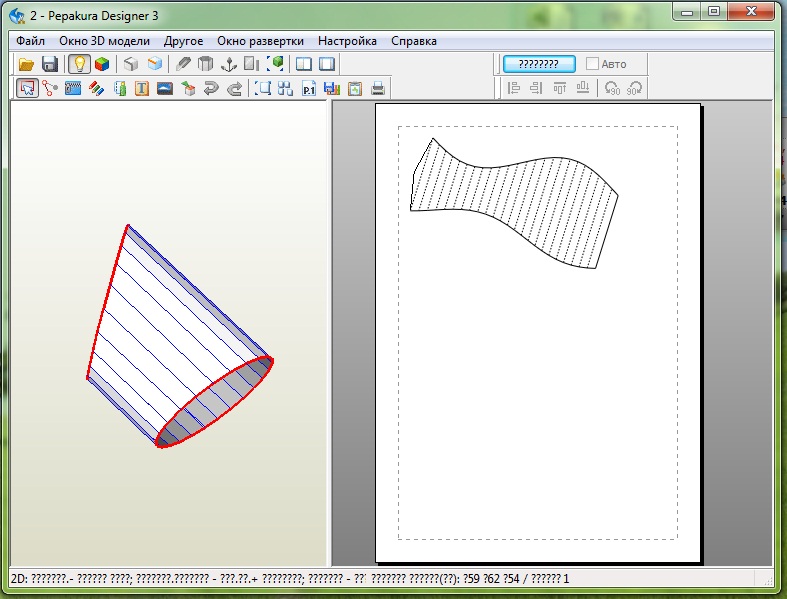Click the four blue squares arrange icon
787x599 pixels.
(285, 89)
